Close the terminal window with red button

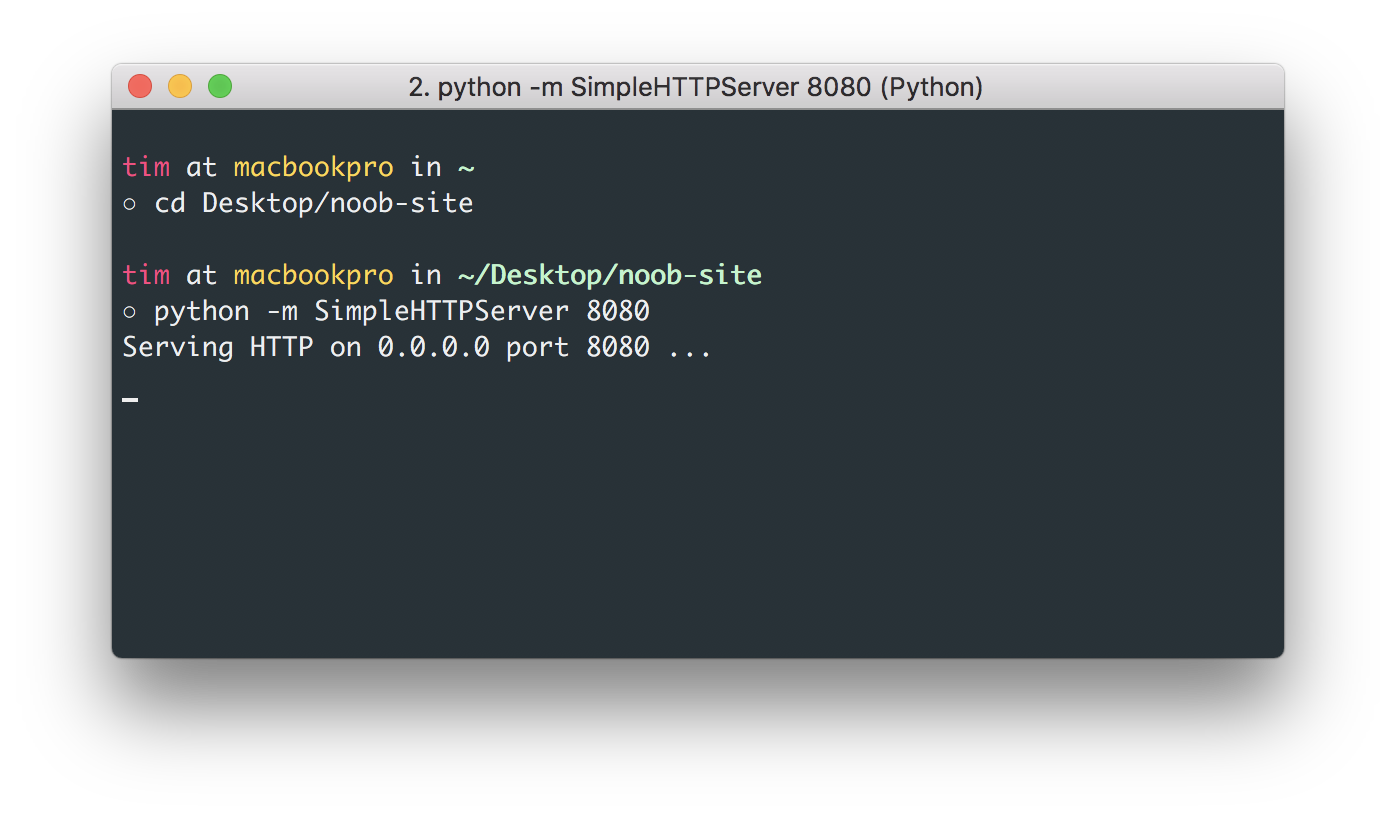click(x=140, y=87)
